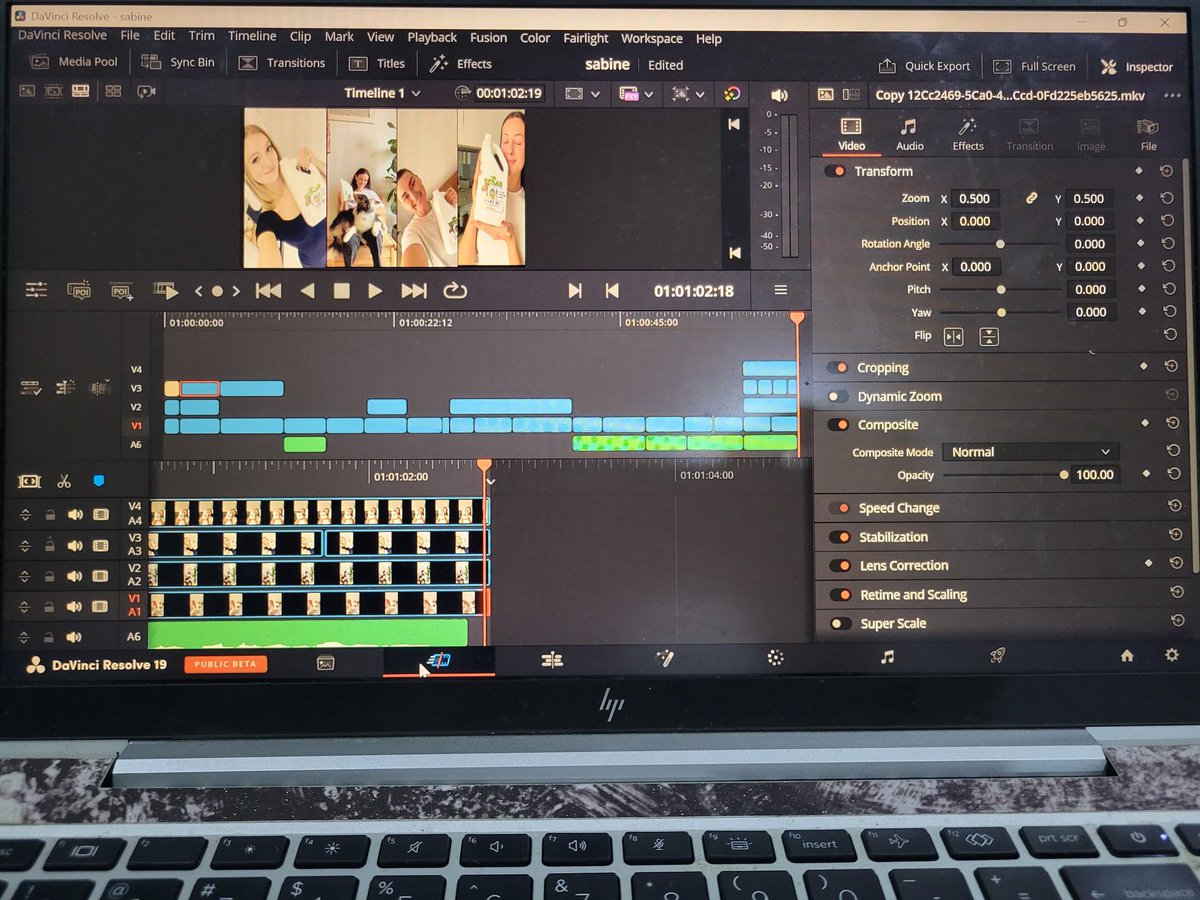
Task: Open the Composite Mode Normal dropdown
Action: (1031, 452)
